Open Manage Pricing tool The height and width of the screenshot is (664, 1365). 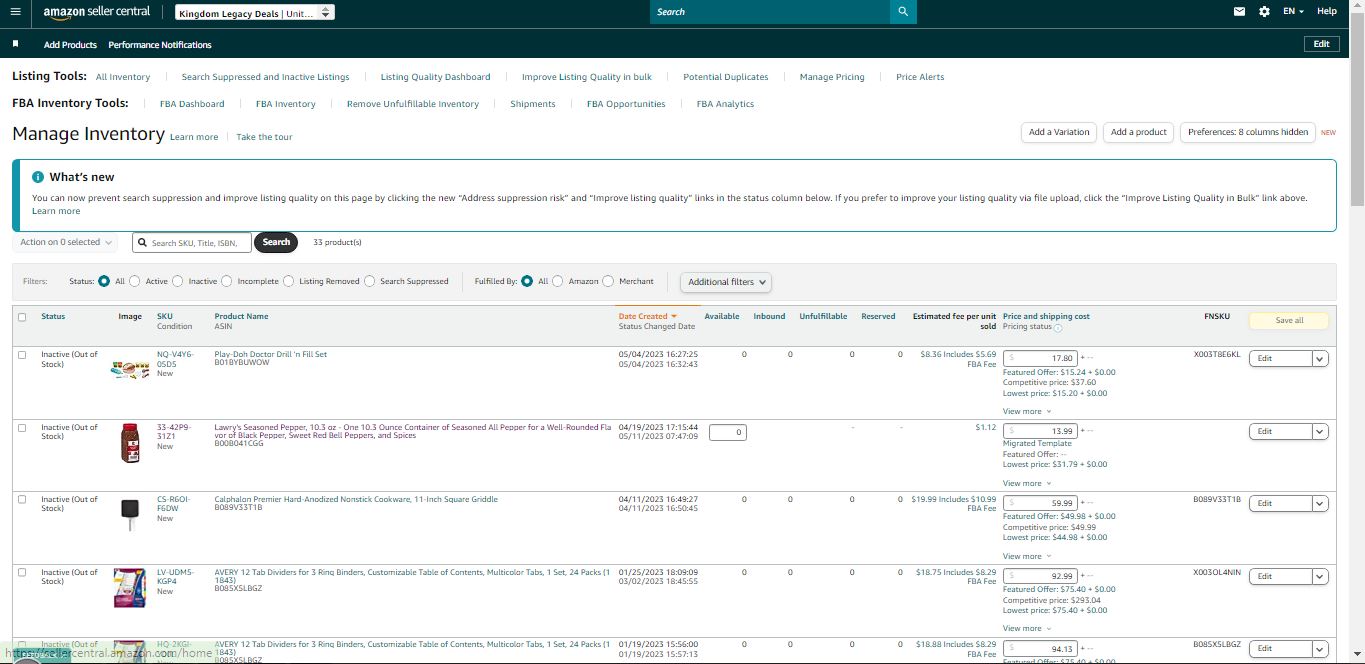point(832,77)
